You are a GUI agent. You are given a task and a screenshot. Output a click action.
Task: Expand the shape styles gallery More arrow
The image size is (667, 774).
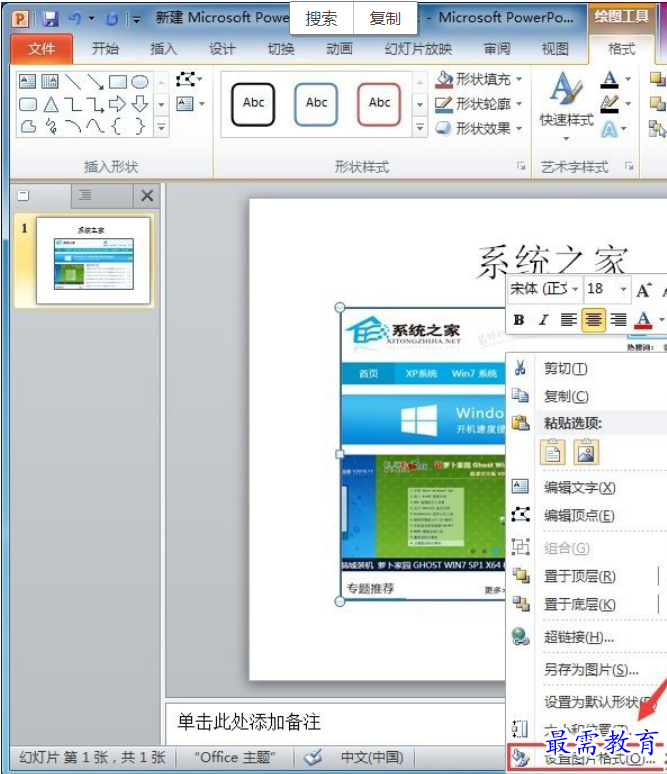tap(420, 128)
